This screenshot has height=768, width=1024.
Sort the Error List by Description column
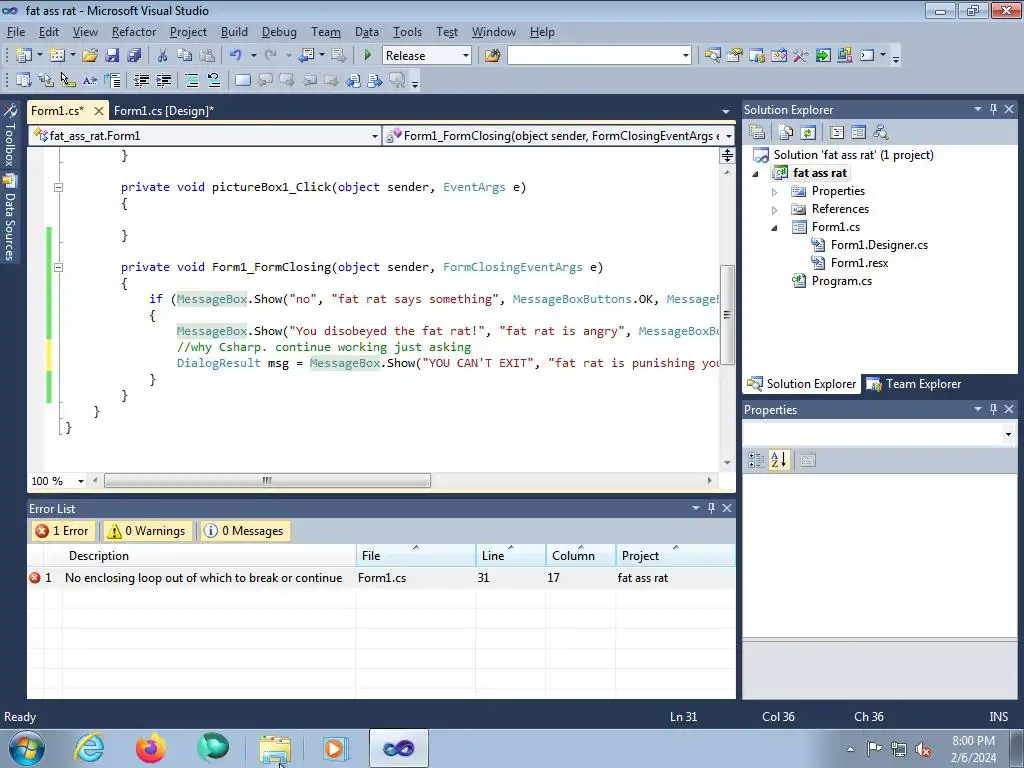pos(209,556)
